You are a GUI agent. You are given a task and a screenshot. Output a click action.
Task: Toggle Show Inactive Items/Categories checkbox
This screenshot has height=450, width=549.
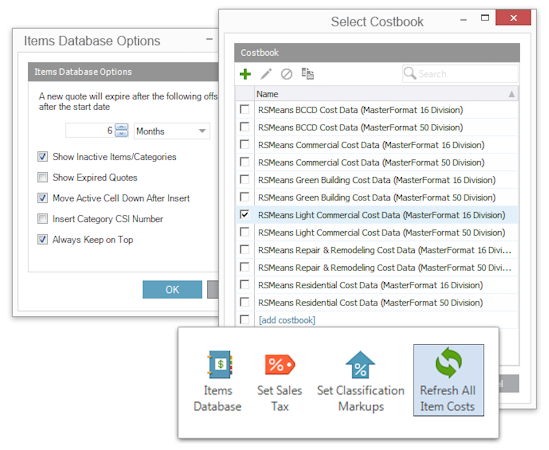coord(42,157)
